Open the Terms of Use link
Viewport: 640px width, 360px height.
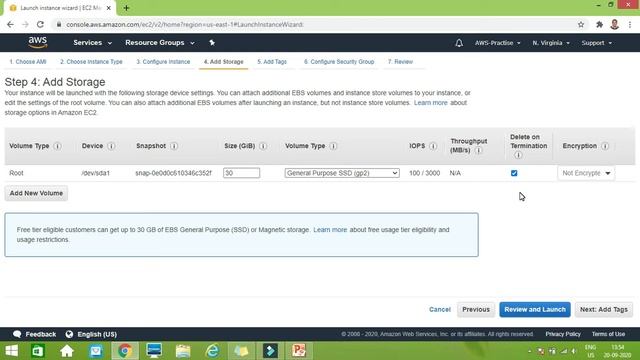click(608, 334)
